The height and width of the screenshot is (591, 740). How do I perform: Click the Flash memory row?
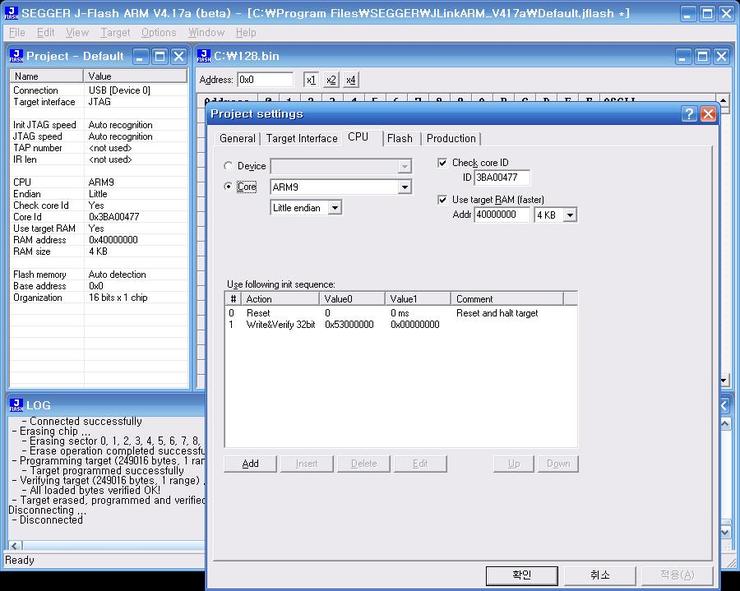click(x=99, y=275)
